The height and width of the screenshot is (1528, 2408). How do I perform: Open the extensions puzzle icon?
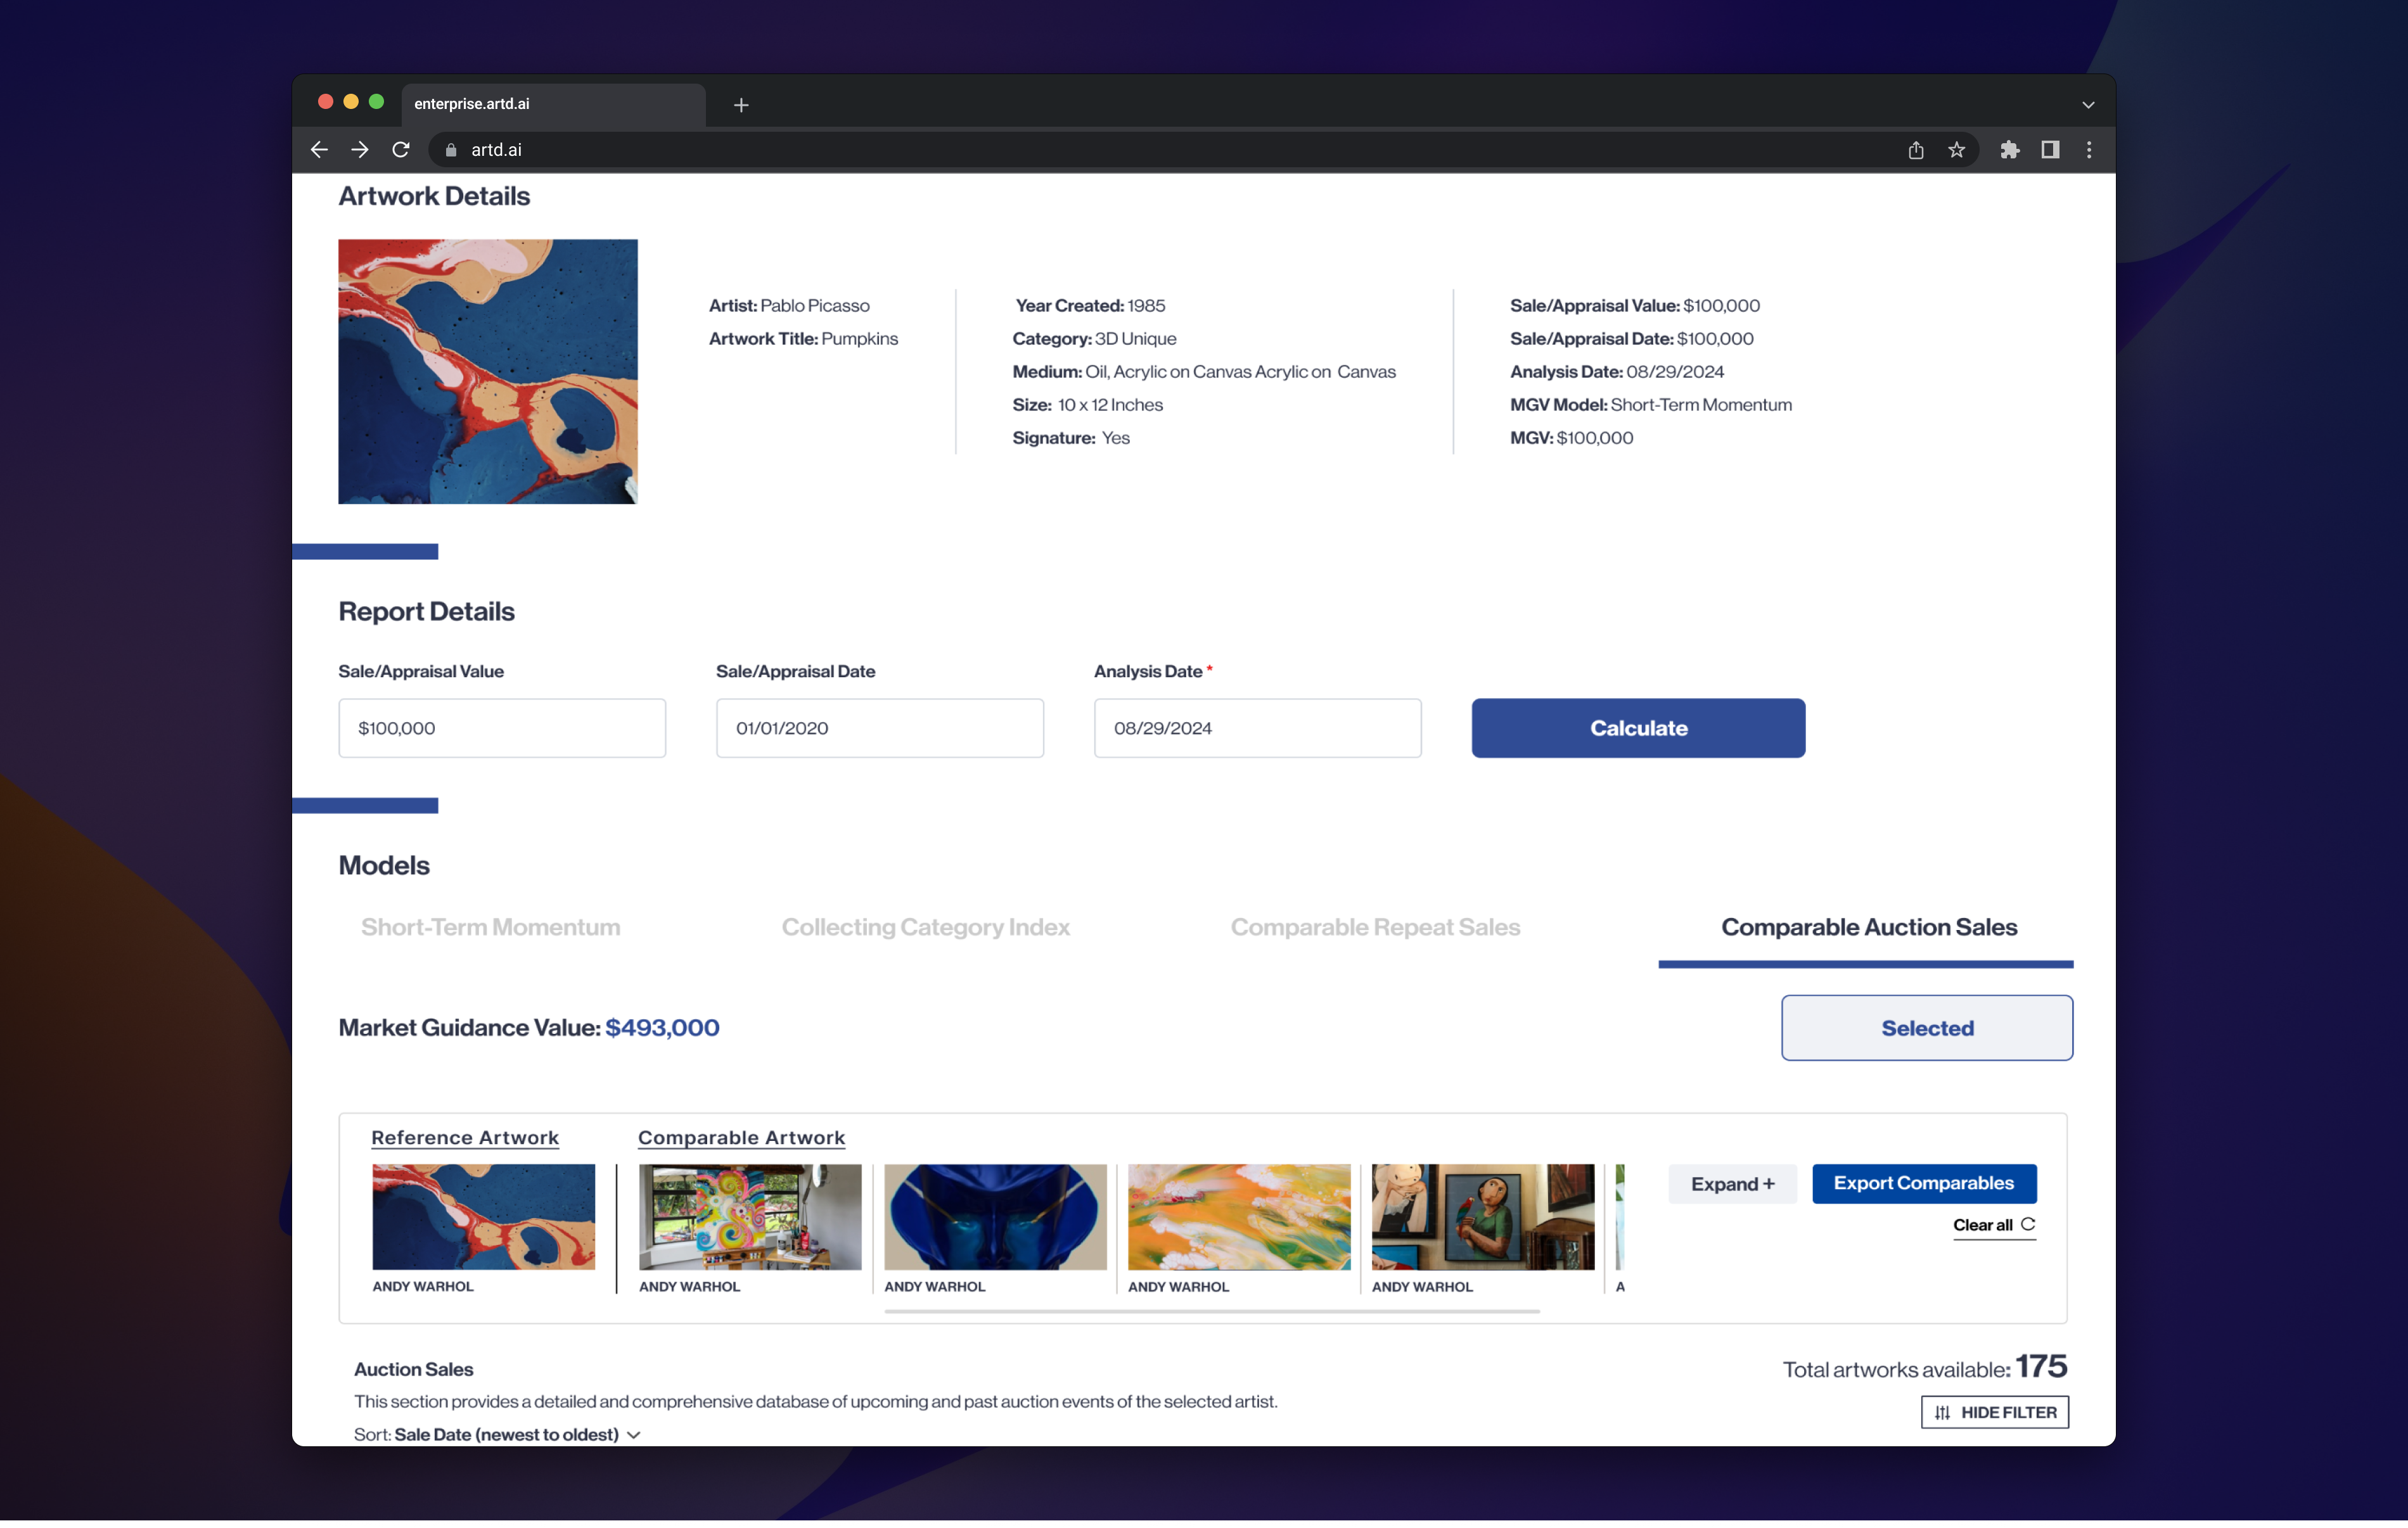click(2009, 150)
